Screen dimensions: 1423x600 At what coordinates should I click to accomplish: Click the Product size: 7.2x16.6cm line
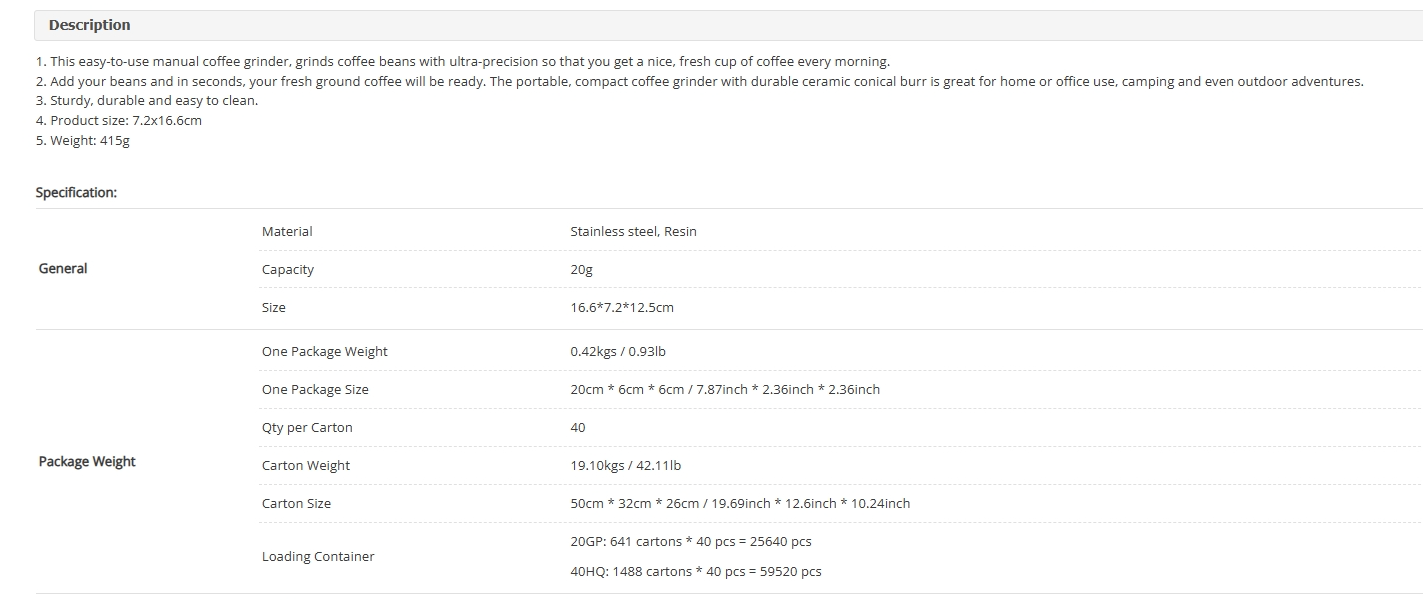click(119, 120)
